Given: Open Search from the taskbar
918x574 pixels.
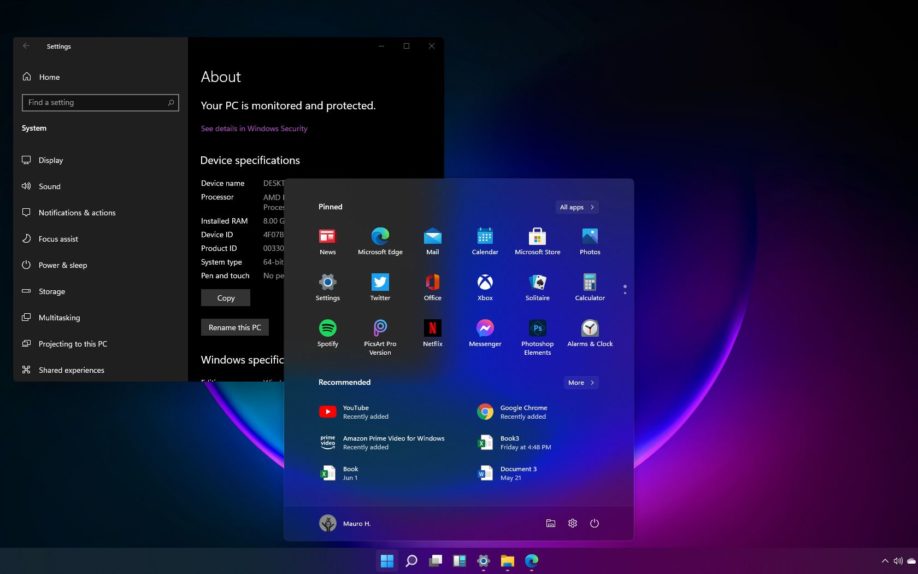Looking at the screenshot, I should 412,561.
